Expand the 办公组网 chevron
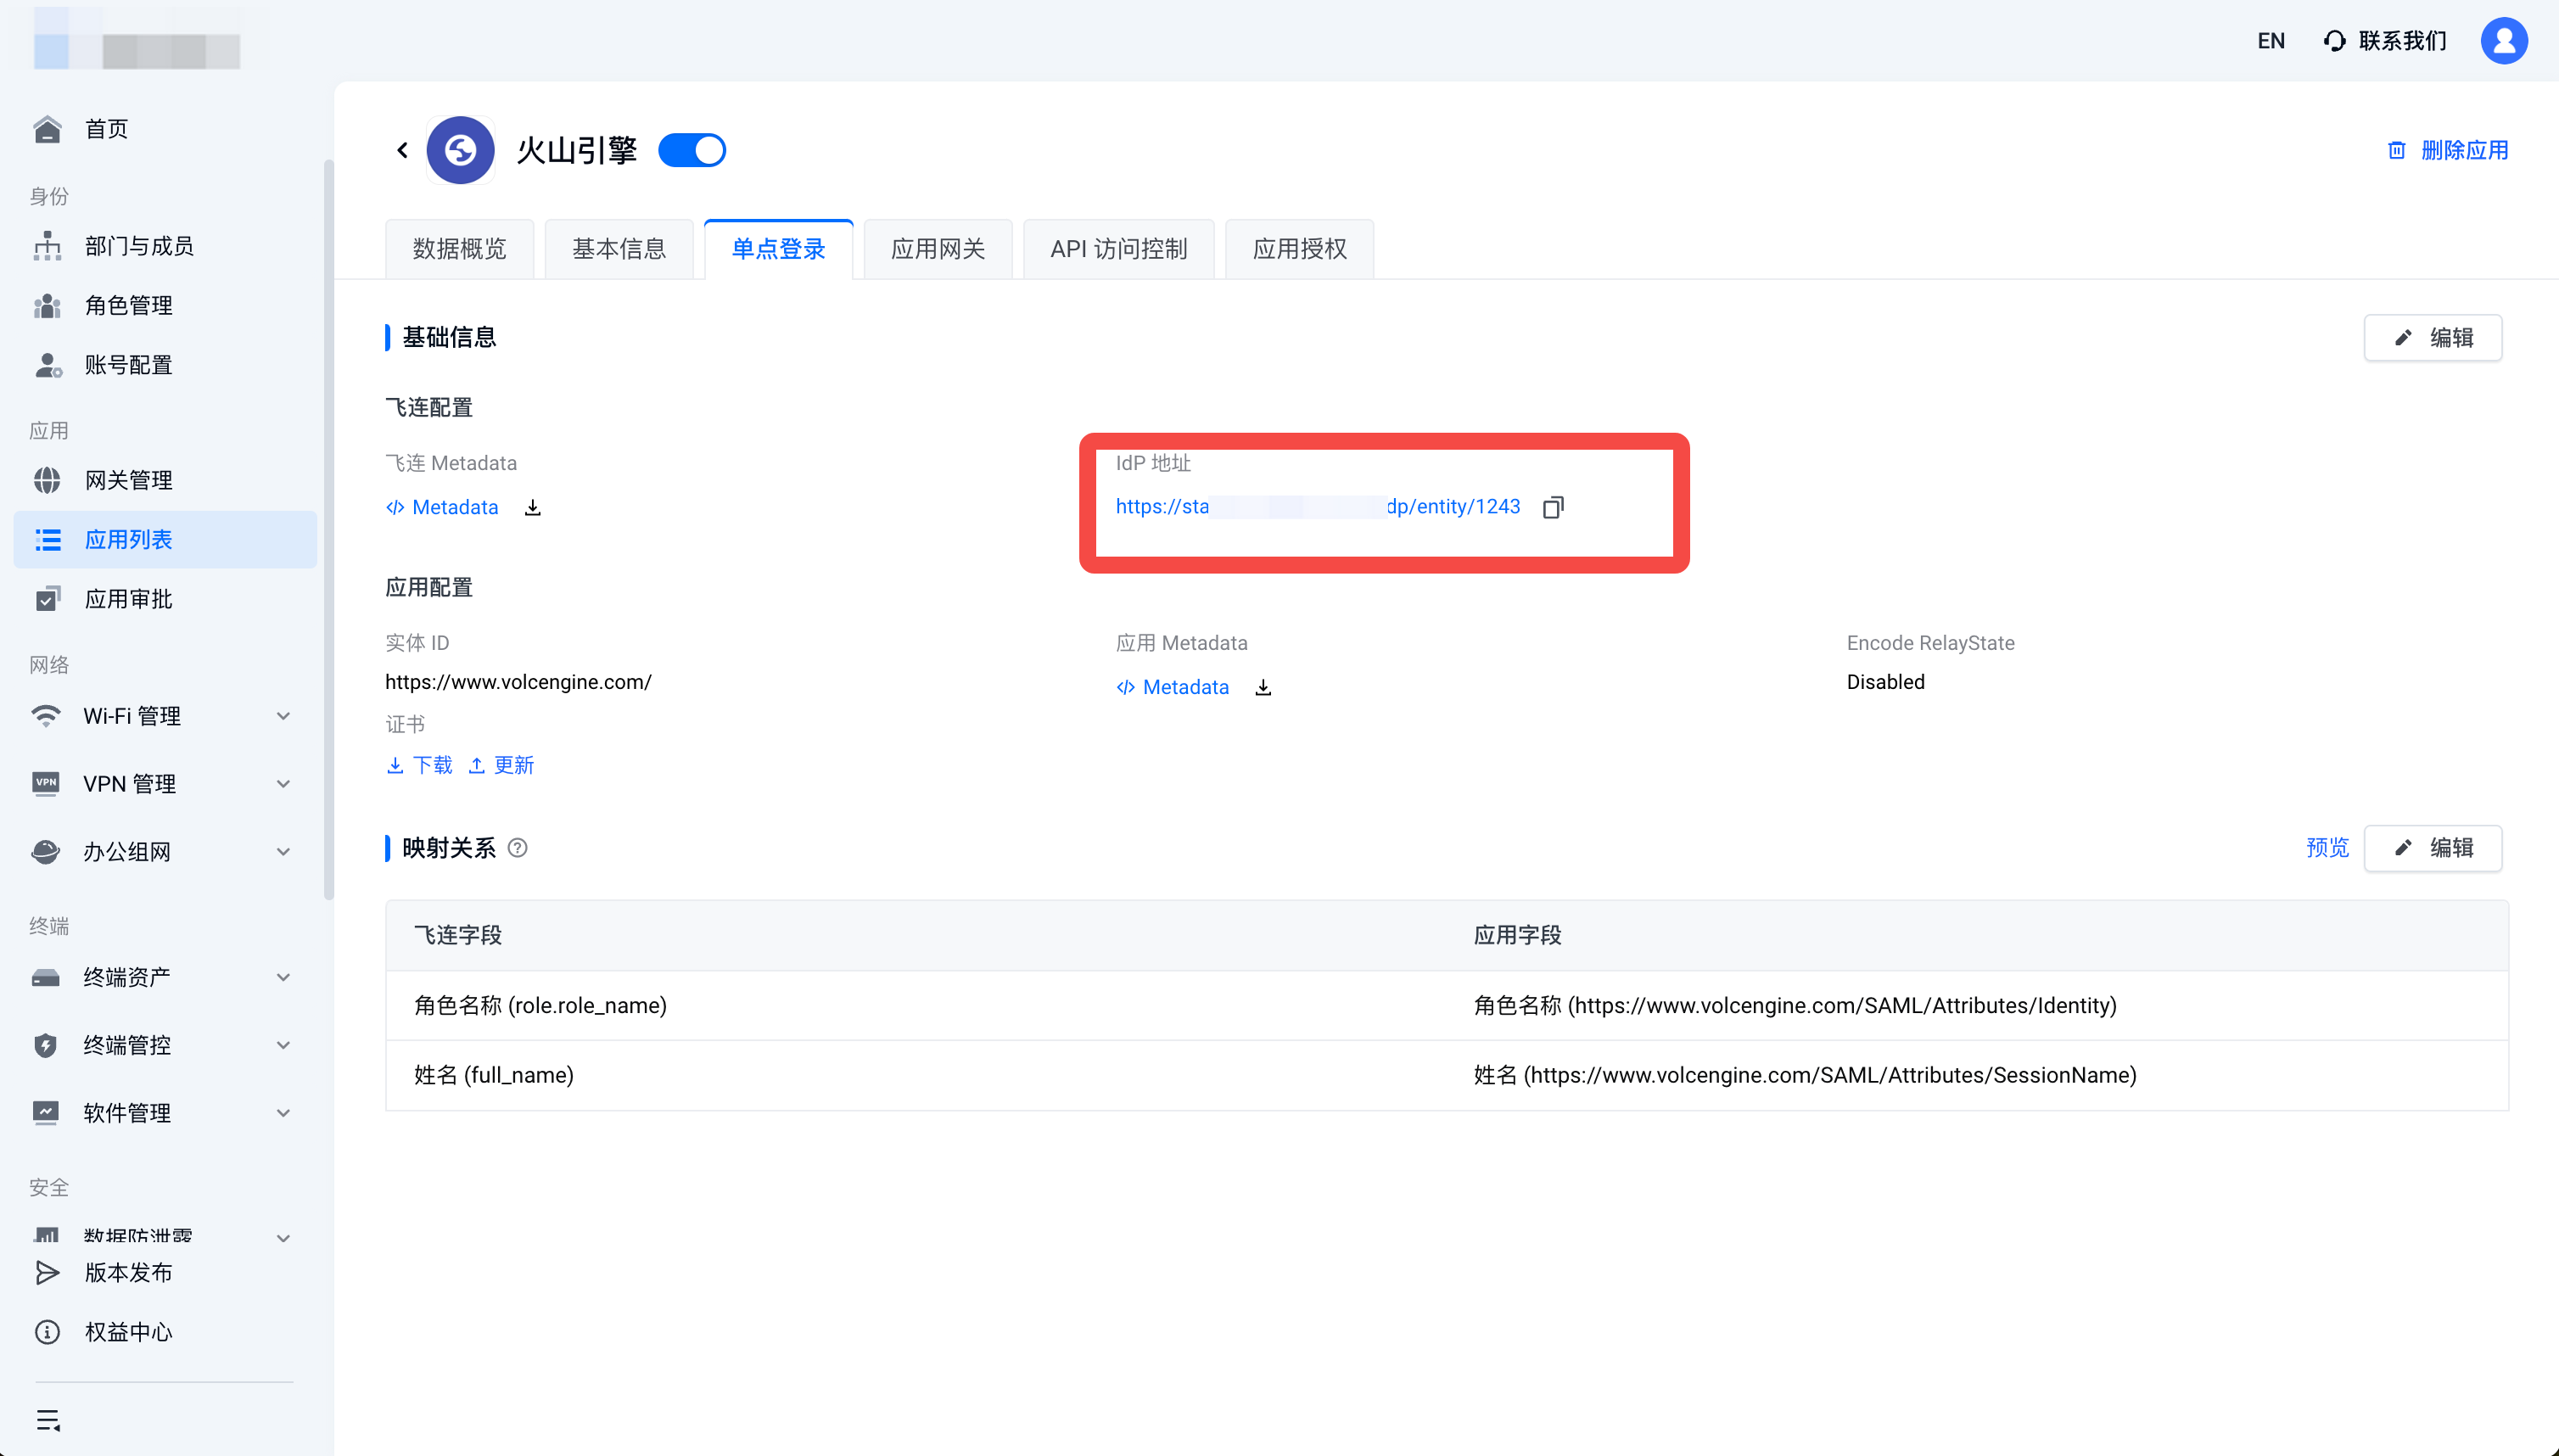The height and width of the screenshot is (1456, 2559). tap(284, 852)
